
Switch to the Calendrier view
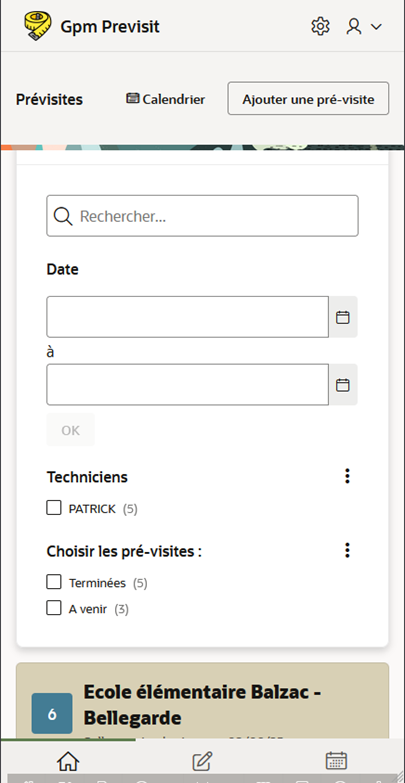165,99
